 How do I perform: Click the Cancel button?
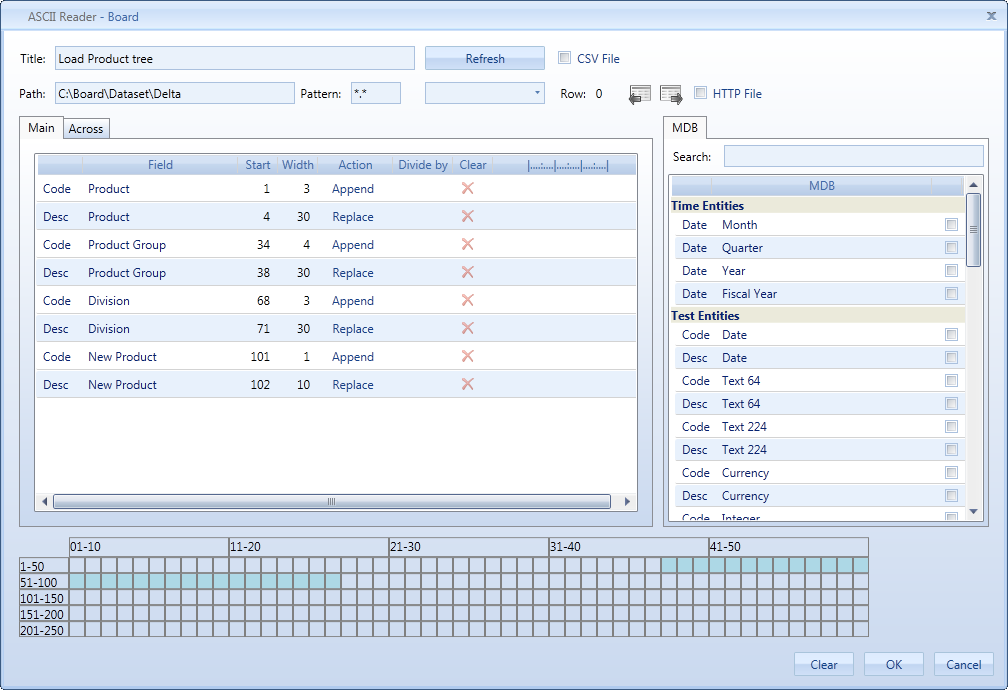pos(964,664)
